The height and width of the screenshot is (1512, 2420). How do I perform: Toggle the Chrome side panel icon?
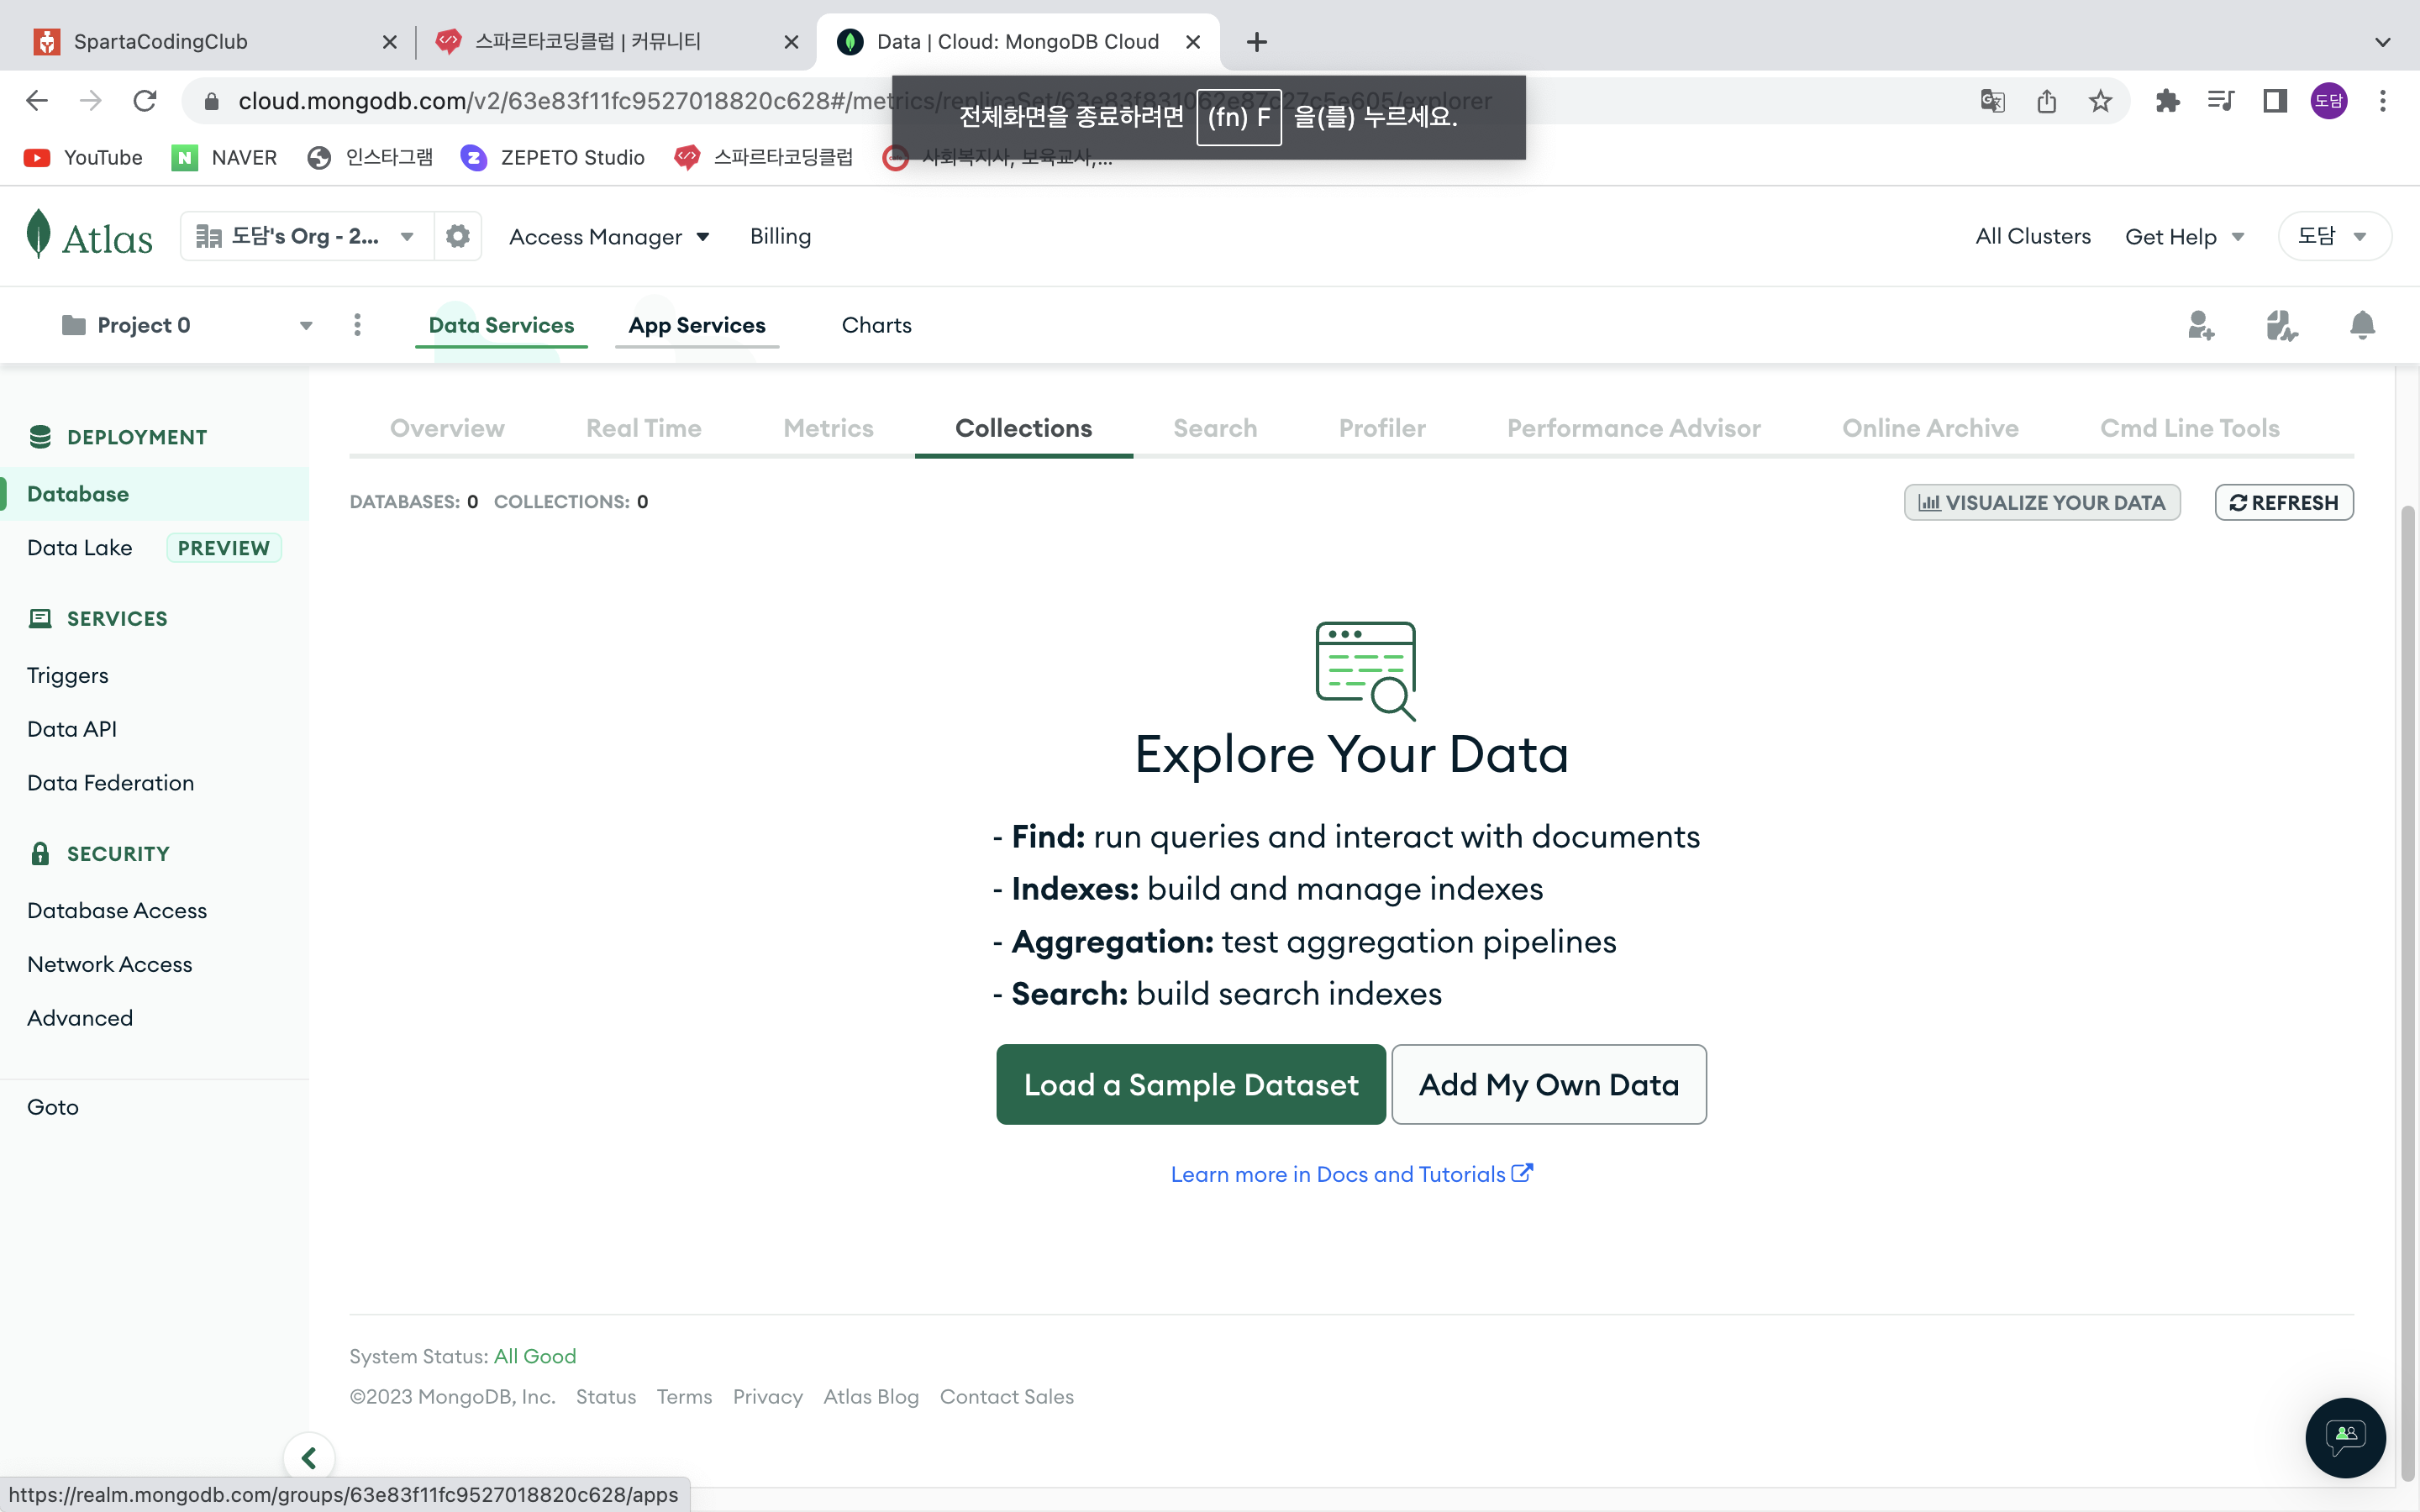click(2275, 100)
